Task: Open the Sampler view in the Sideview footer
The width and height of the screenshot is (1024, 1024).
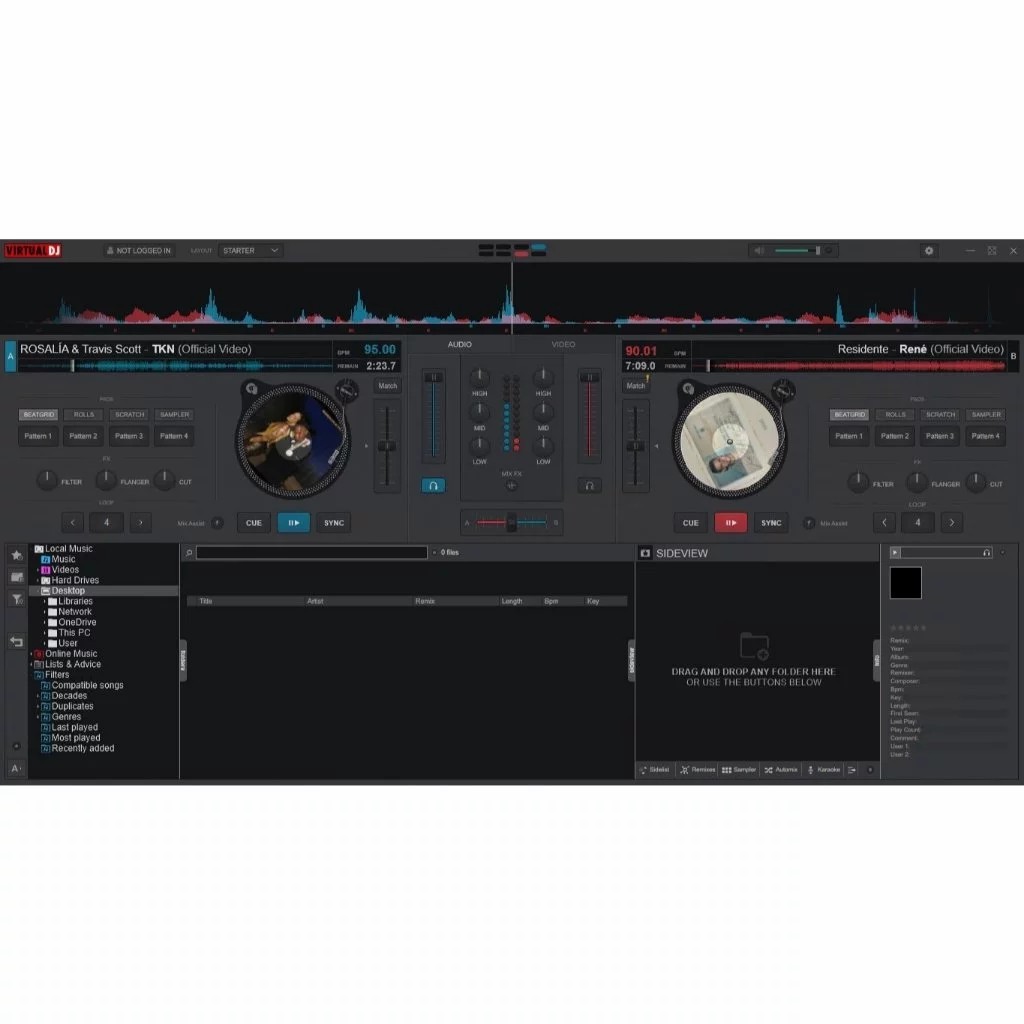Action: point(739,770)
